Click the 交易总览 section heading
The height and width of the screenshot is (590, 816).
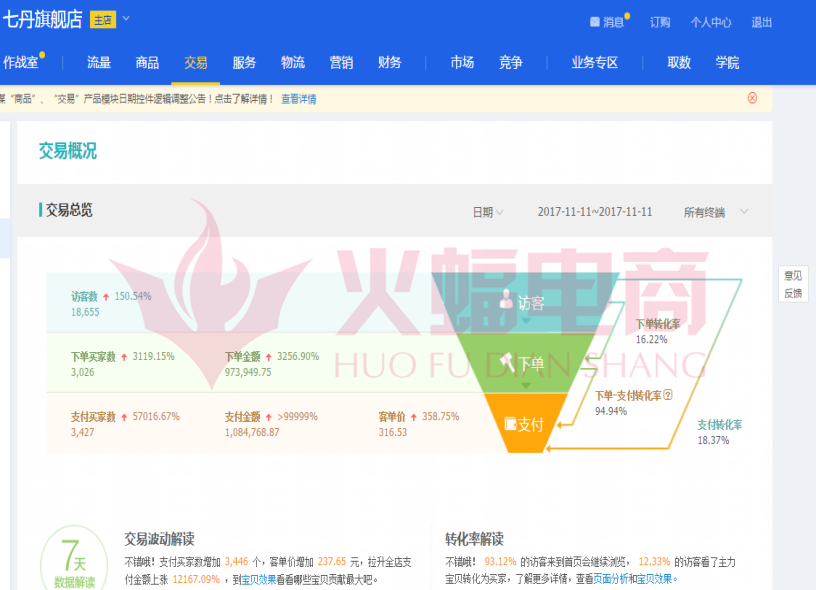[x=69, y=210]
